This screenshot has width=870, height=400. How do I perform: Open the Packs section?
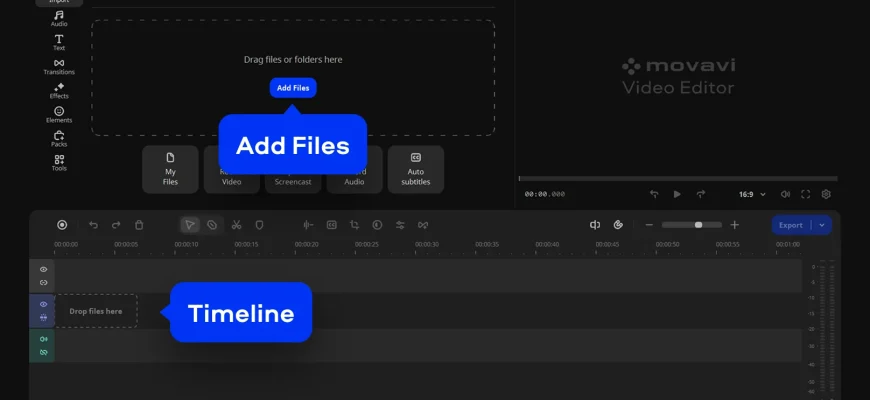(x=59, y=139)
